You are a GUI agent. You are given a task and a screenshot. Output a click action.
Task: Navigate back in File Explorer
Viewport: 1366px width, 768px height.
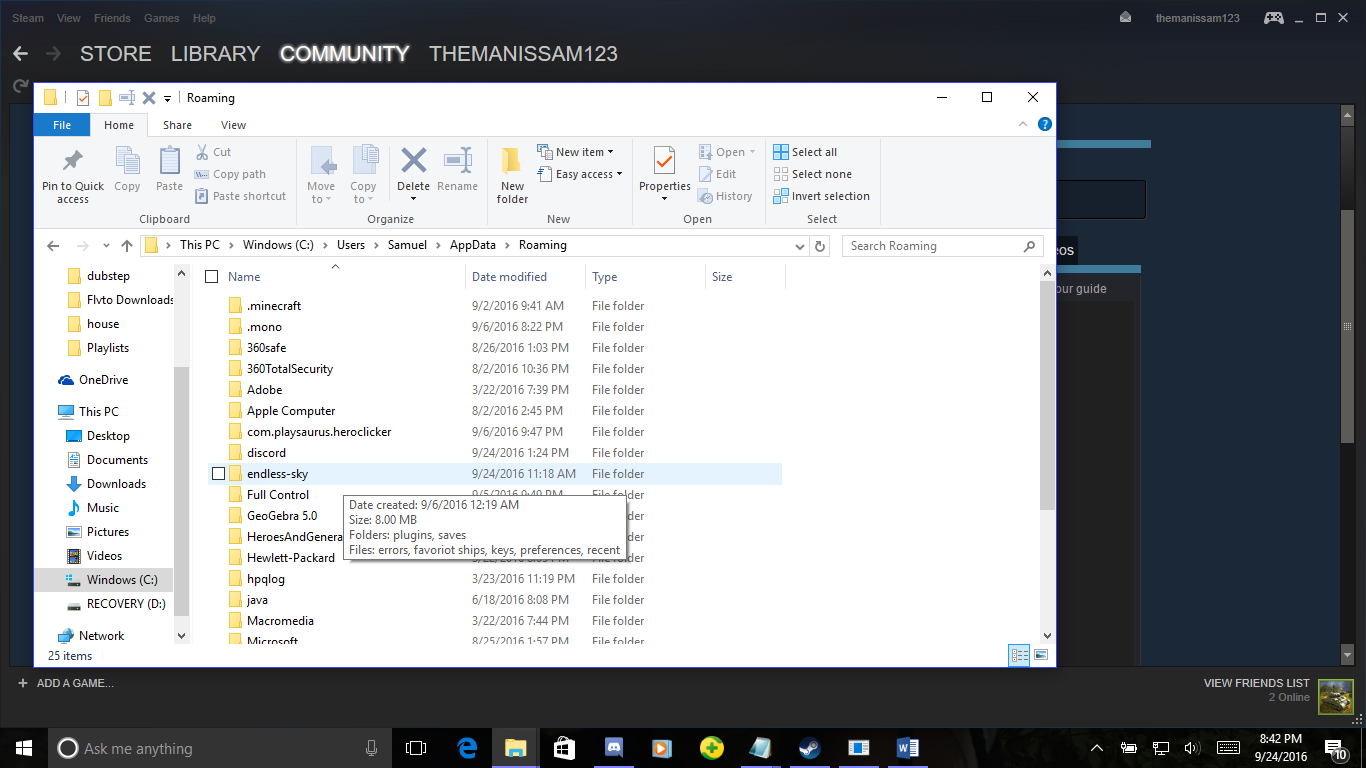54,246
